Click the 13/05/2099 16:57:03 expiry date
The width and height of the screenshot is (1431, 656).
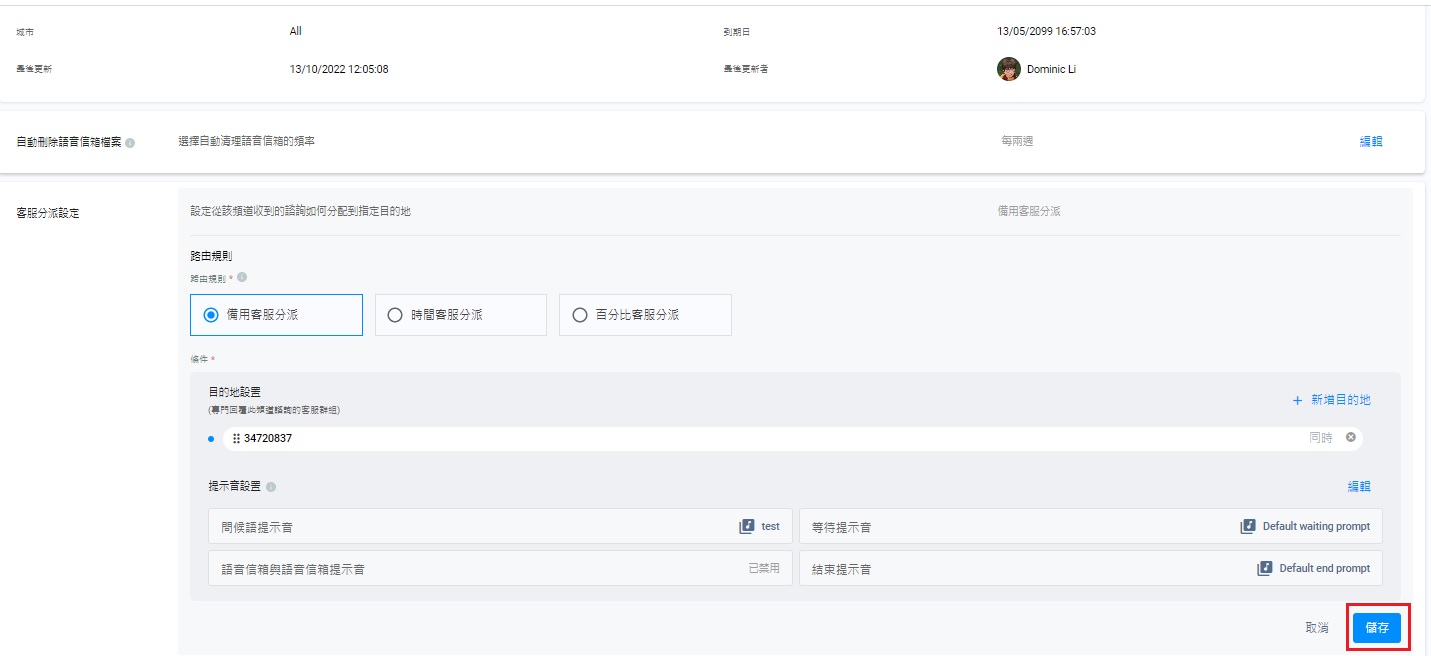pos(1046,31)
